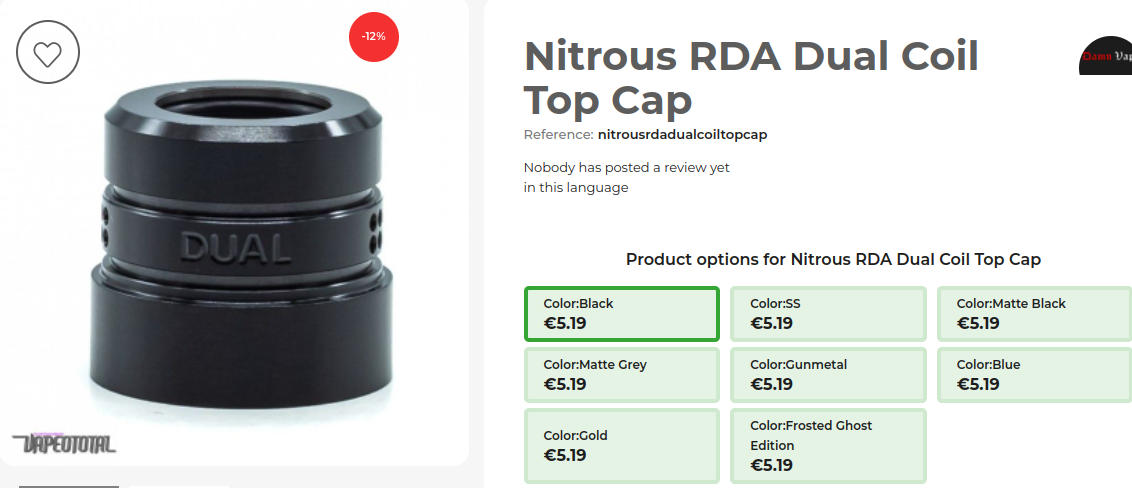Select the Color:Black option
Viewport: 1132px width, 488px height.
(x=621, y=314)
